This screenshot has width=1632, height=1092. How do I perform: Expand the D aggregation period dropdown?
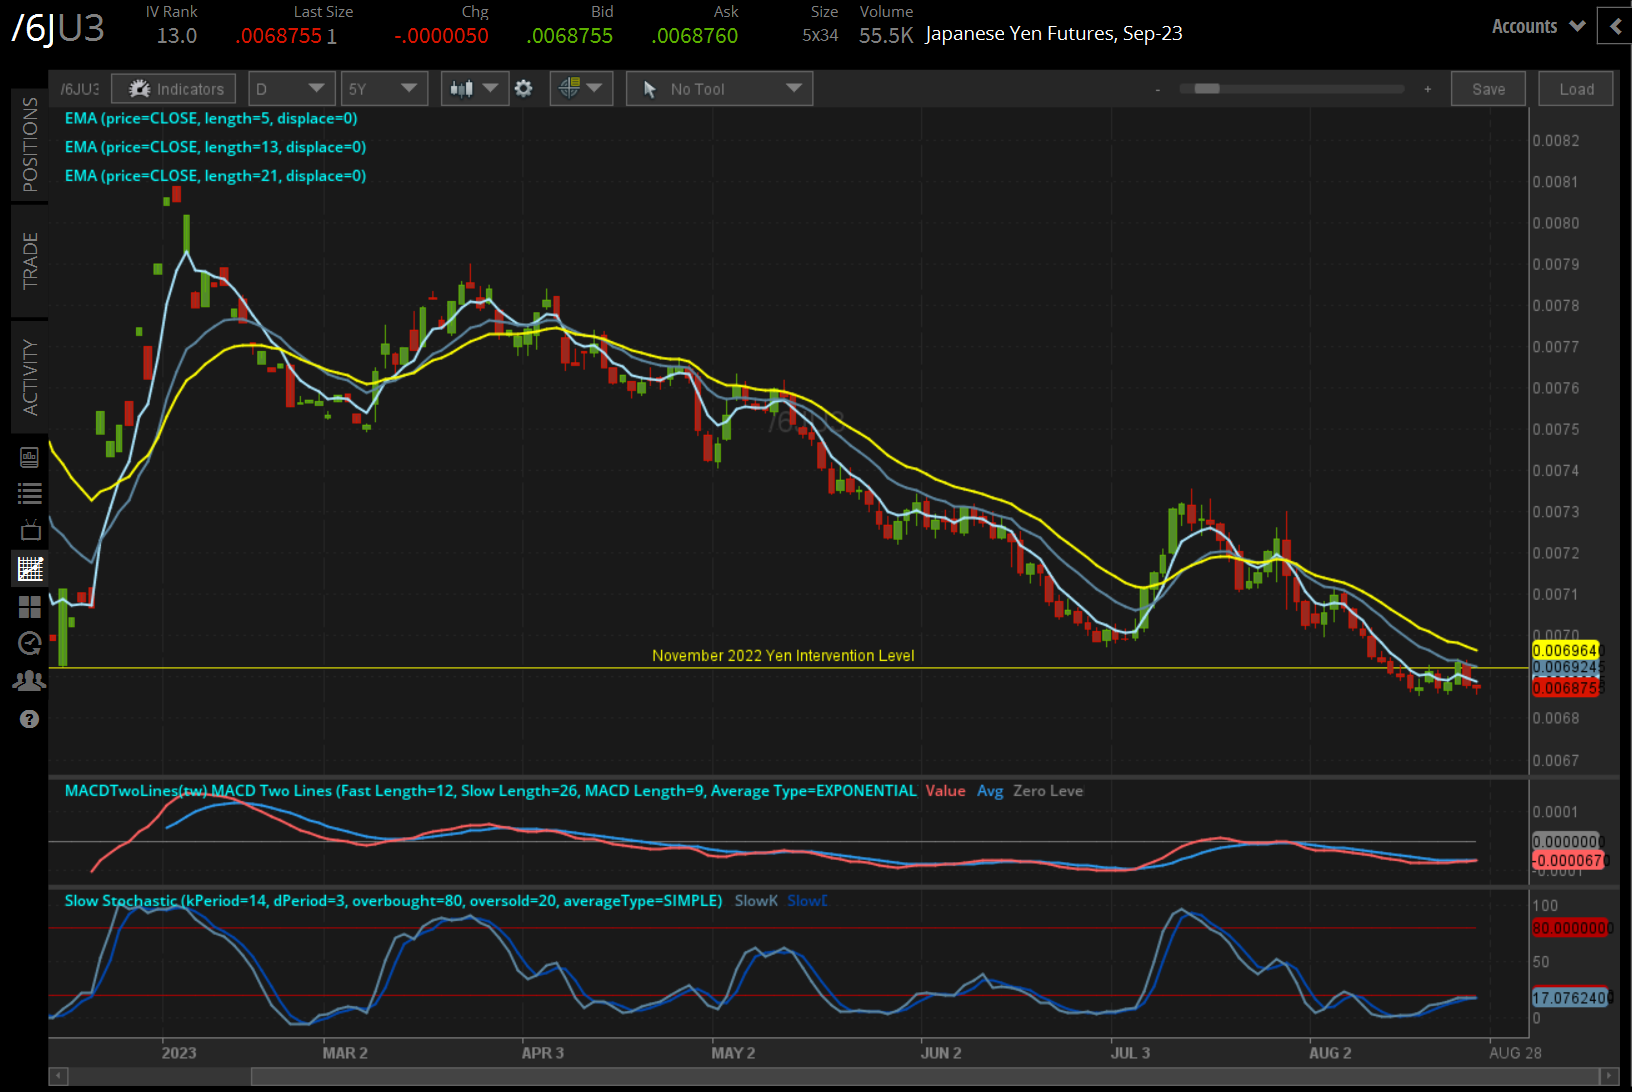coord(291,89)
